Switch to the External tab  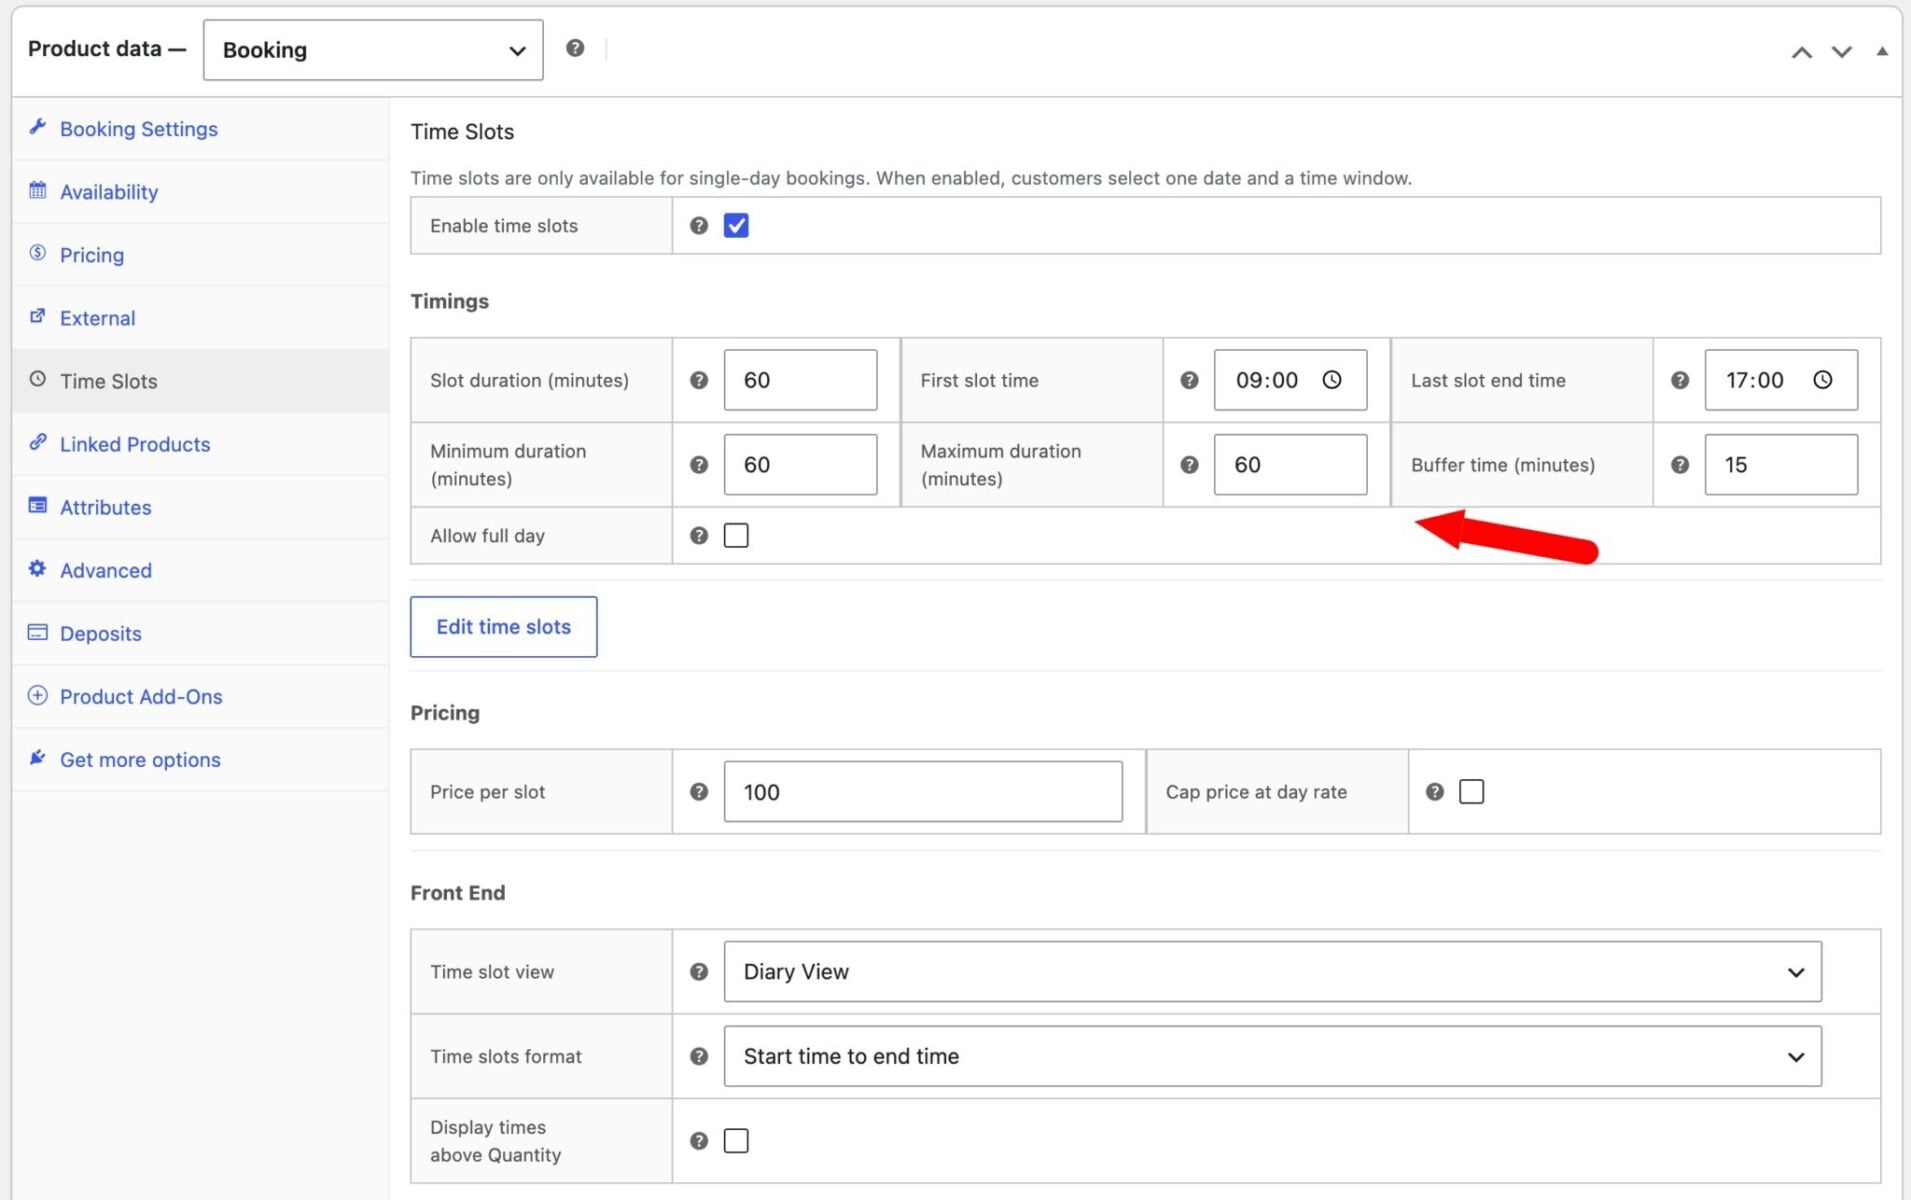pyautogui.click(x=200, y=318)
